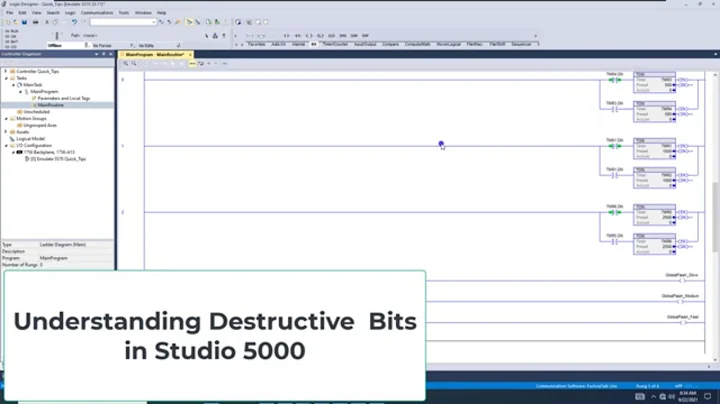The width and height of the screenshot is (720, 404).
Task: Insert an Output Unlatch (OTU) coil
Action: click(x=332, y=35)
